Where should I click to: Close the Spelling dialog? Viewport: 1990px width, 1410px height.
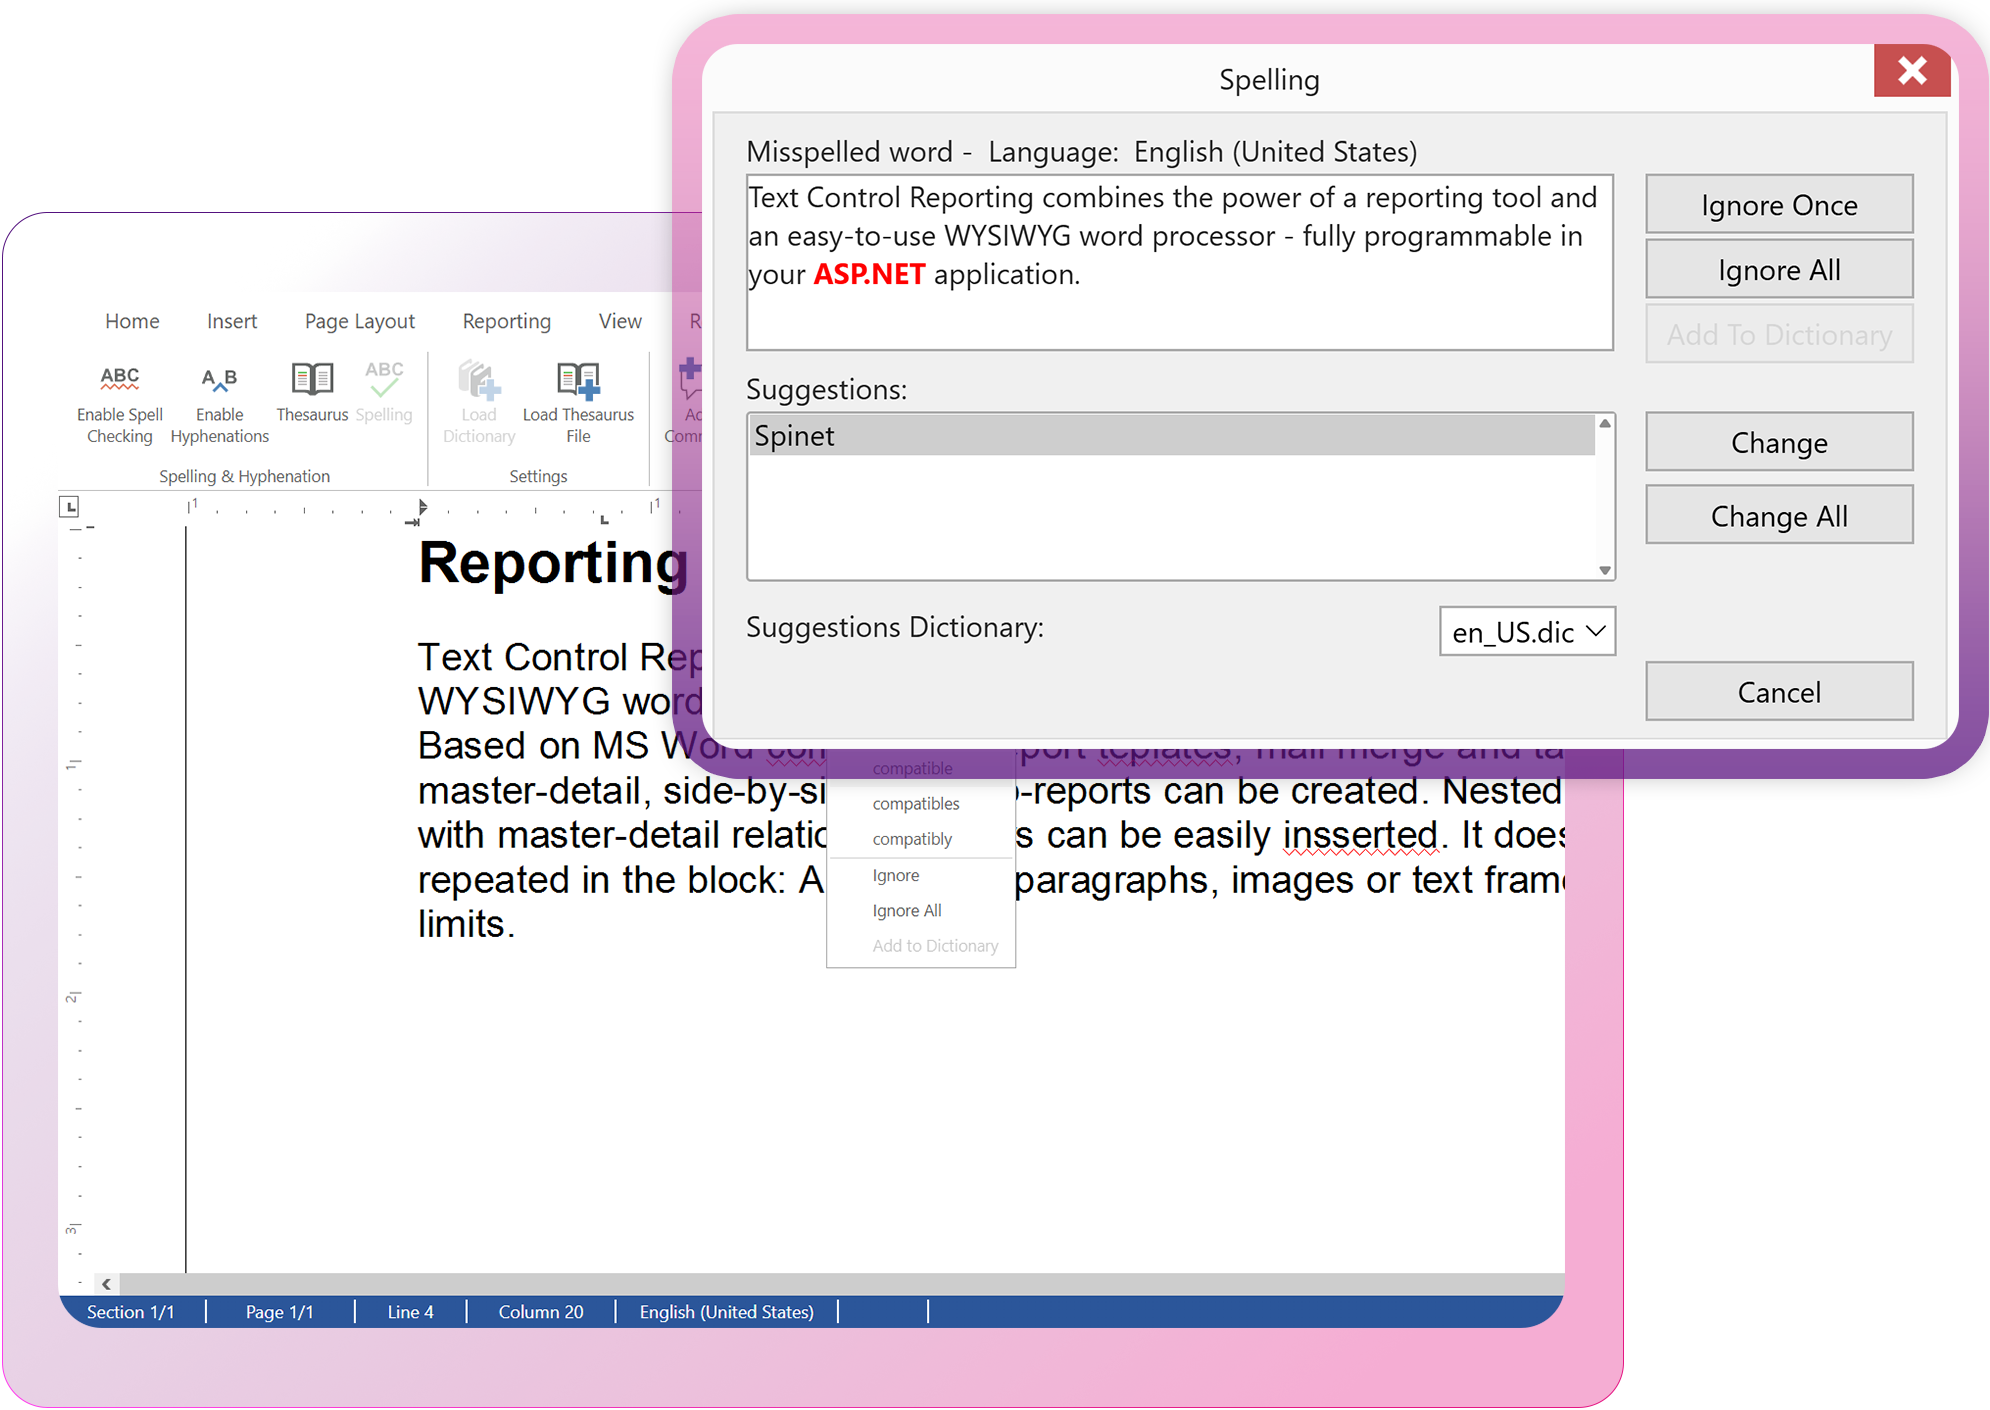pyautogui.click(x=1912, y=70)
